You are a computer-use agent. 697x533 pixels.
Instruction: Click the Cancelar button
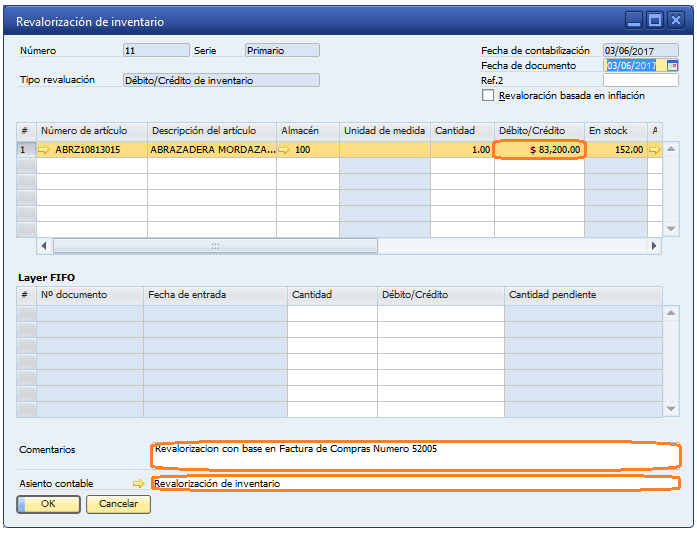click(118, 505)
